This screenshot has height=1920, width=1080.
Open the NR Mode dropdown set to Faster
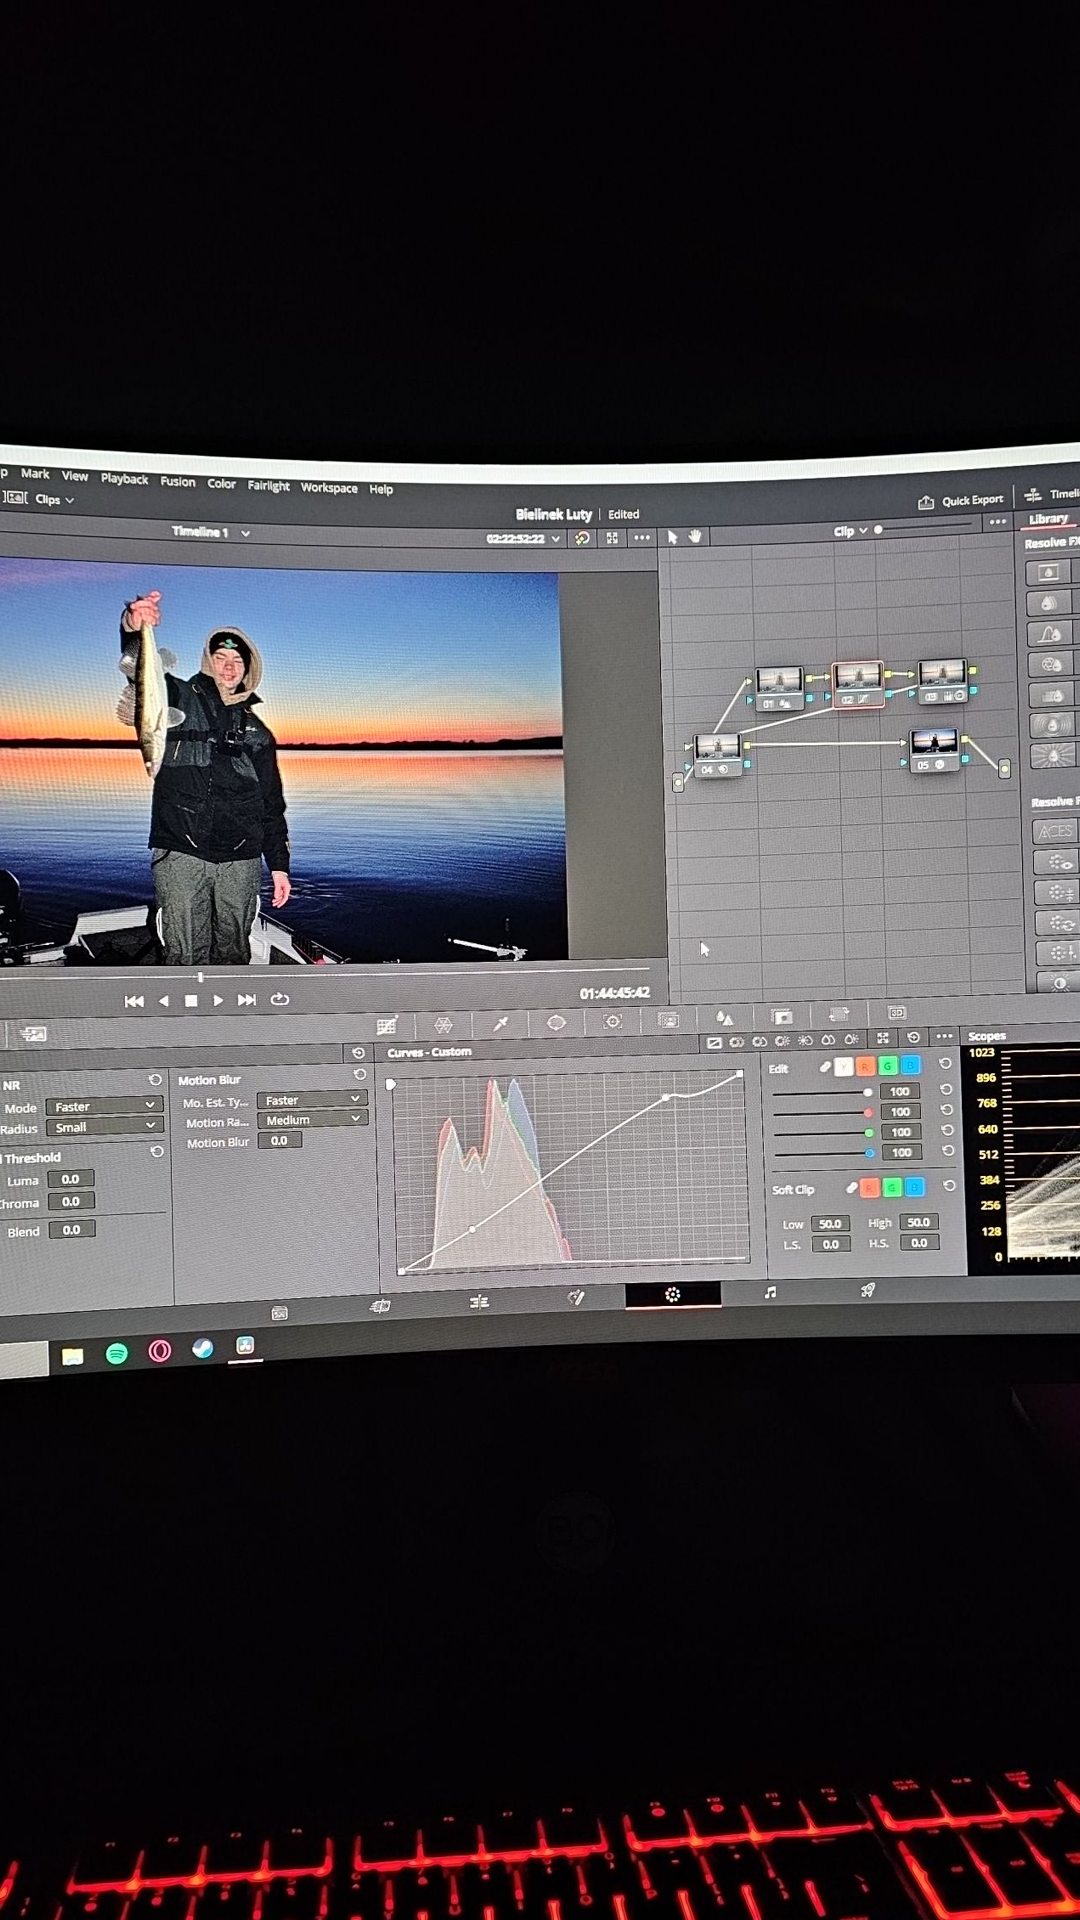coord(104,1106)
